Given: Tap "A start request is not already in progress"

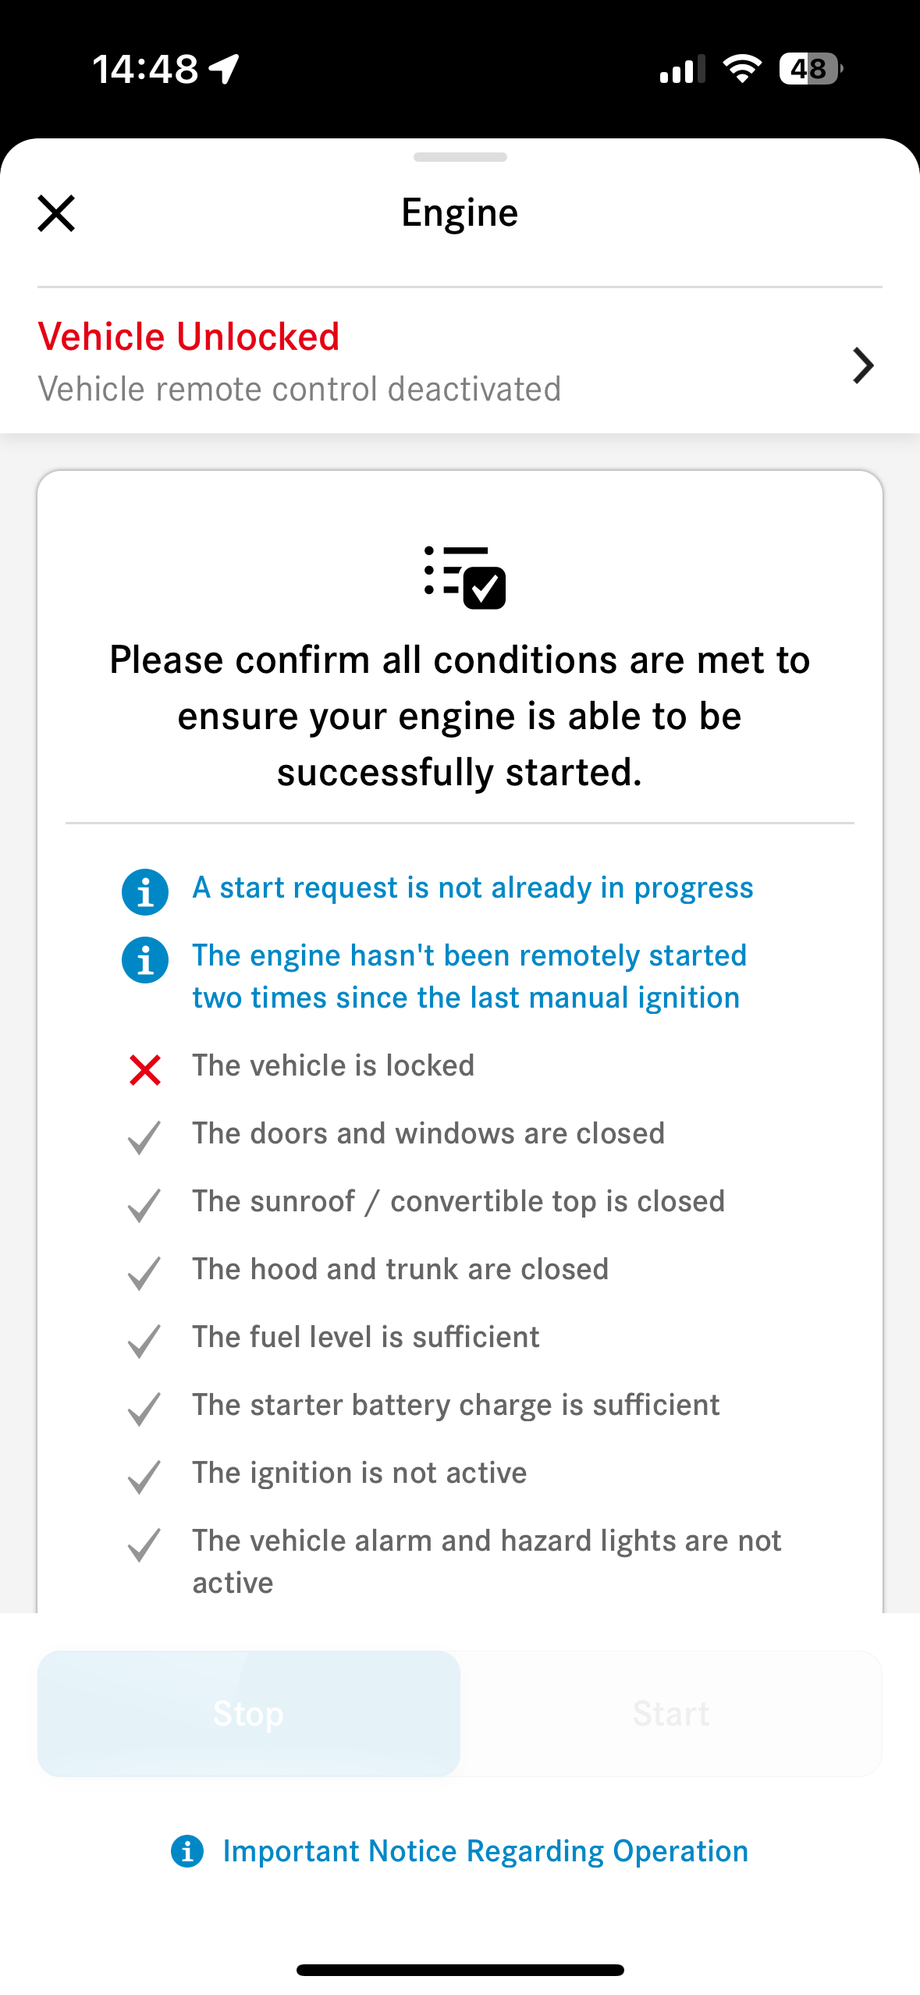Looking at the screenshot, I should 472,888.
